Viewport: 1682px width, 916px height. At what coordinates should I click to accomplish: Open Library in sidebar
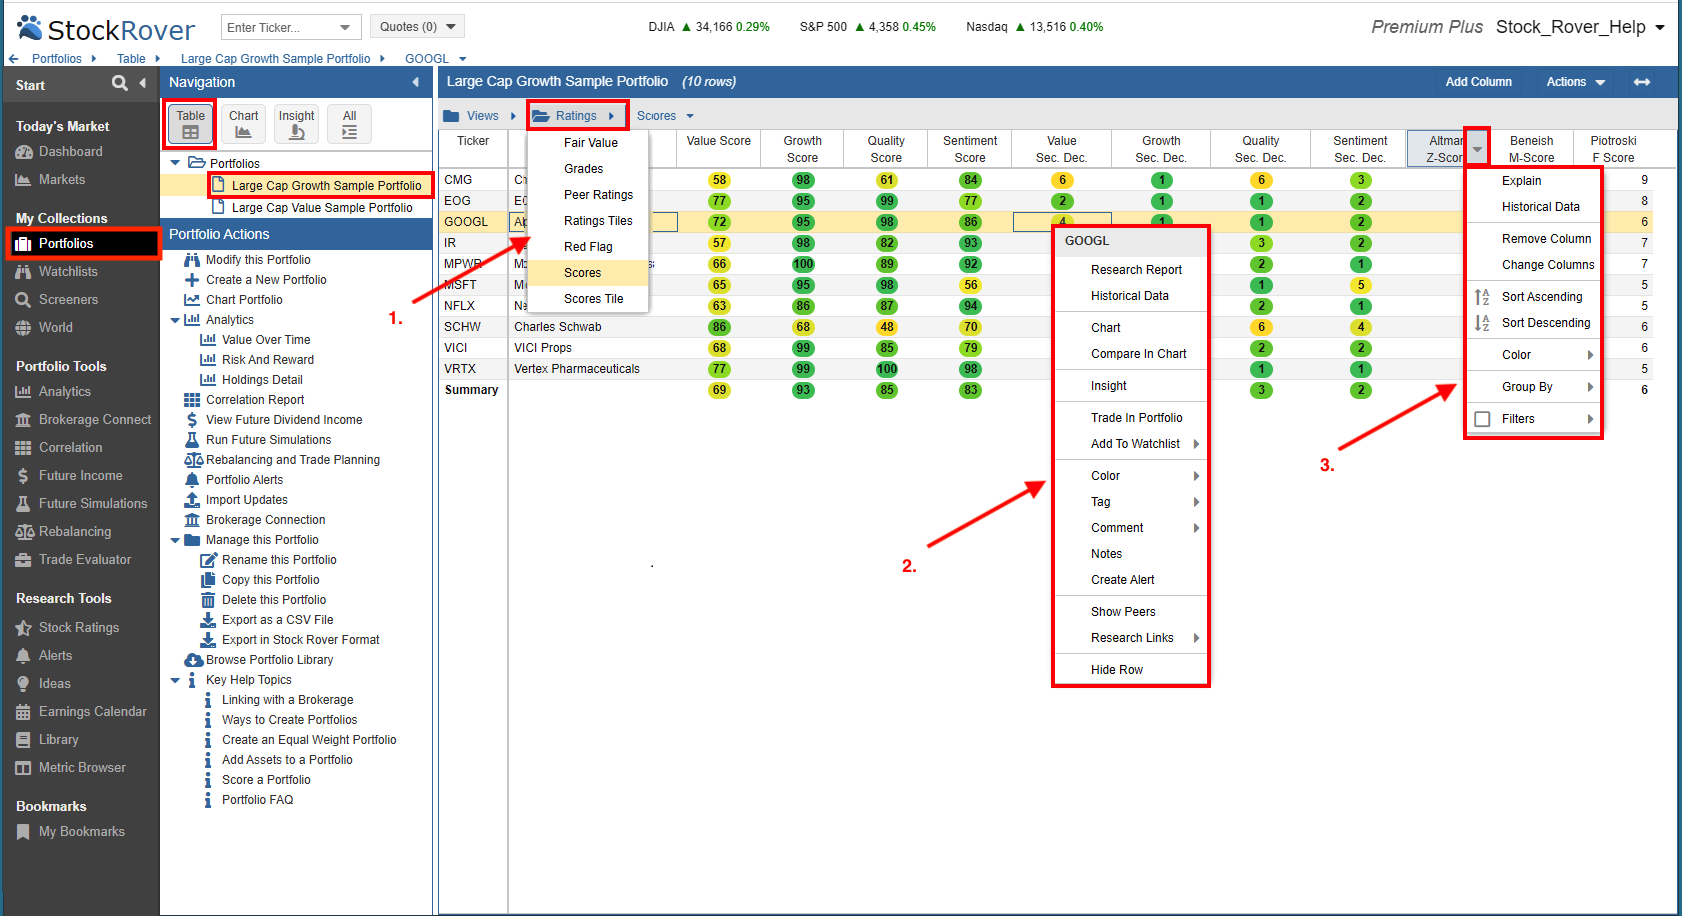point(58,740)
